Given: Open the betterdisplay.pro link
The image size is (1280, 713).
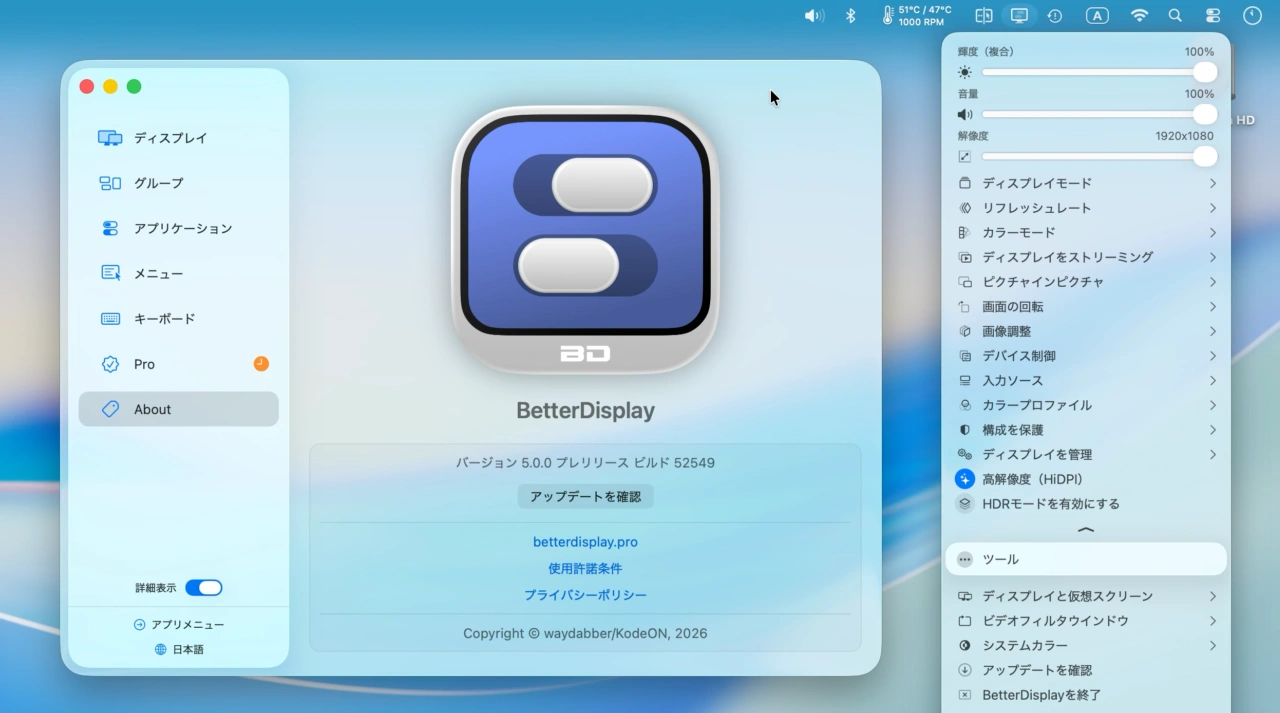Looking at the screenshot, I should pyautogui.click(x=585, y=542).
